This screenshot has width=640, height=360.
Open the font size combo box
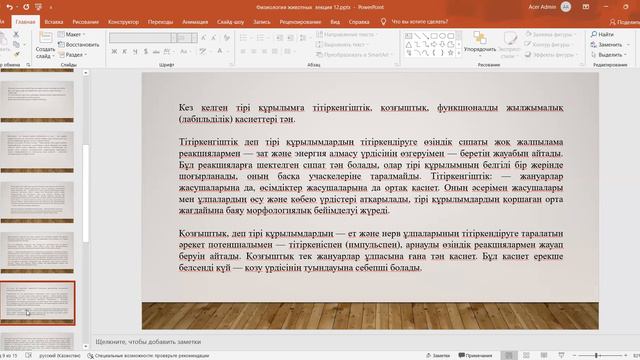(187, 38)
